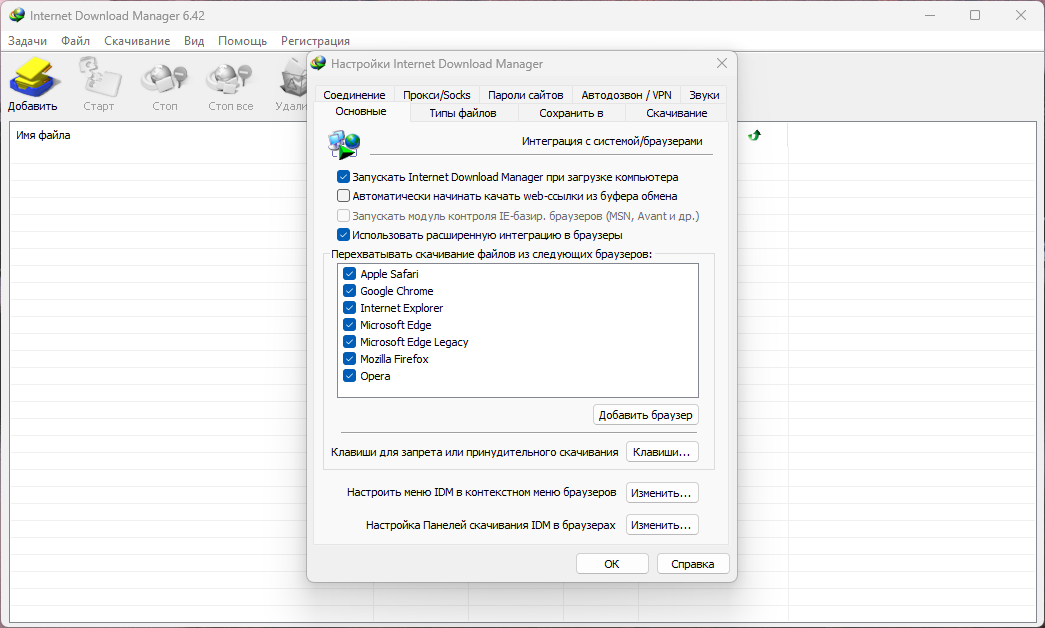Maximize the Internet Download Manager window
This screenshot has height=628, width=1045.
pos(975,15)
